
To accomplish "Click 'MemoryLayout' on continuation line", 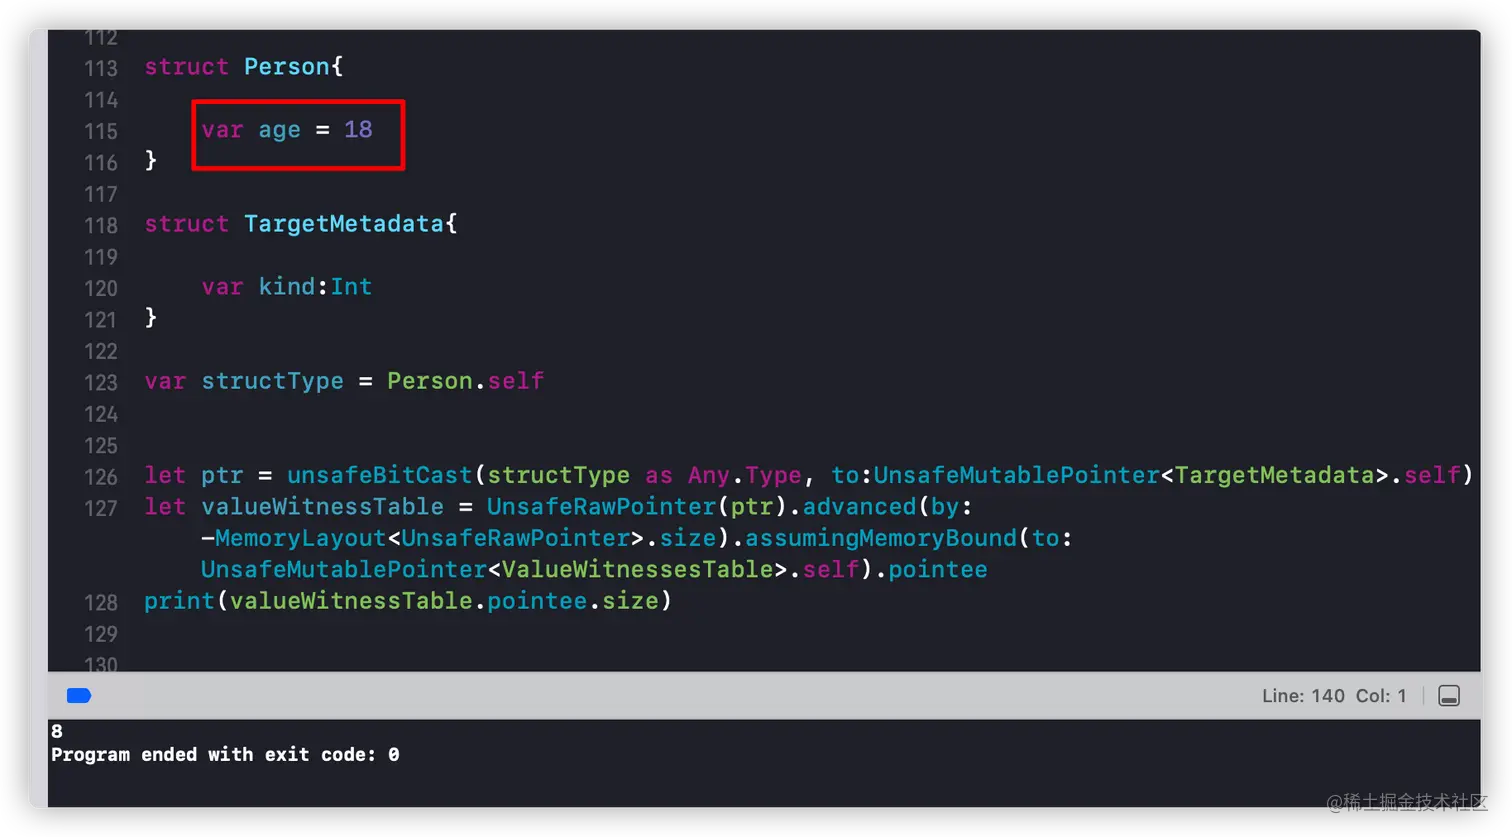I will (x=300, y=538).
